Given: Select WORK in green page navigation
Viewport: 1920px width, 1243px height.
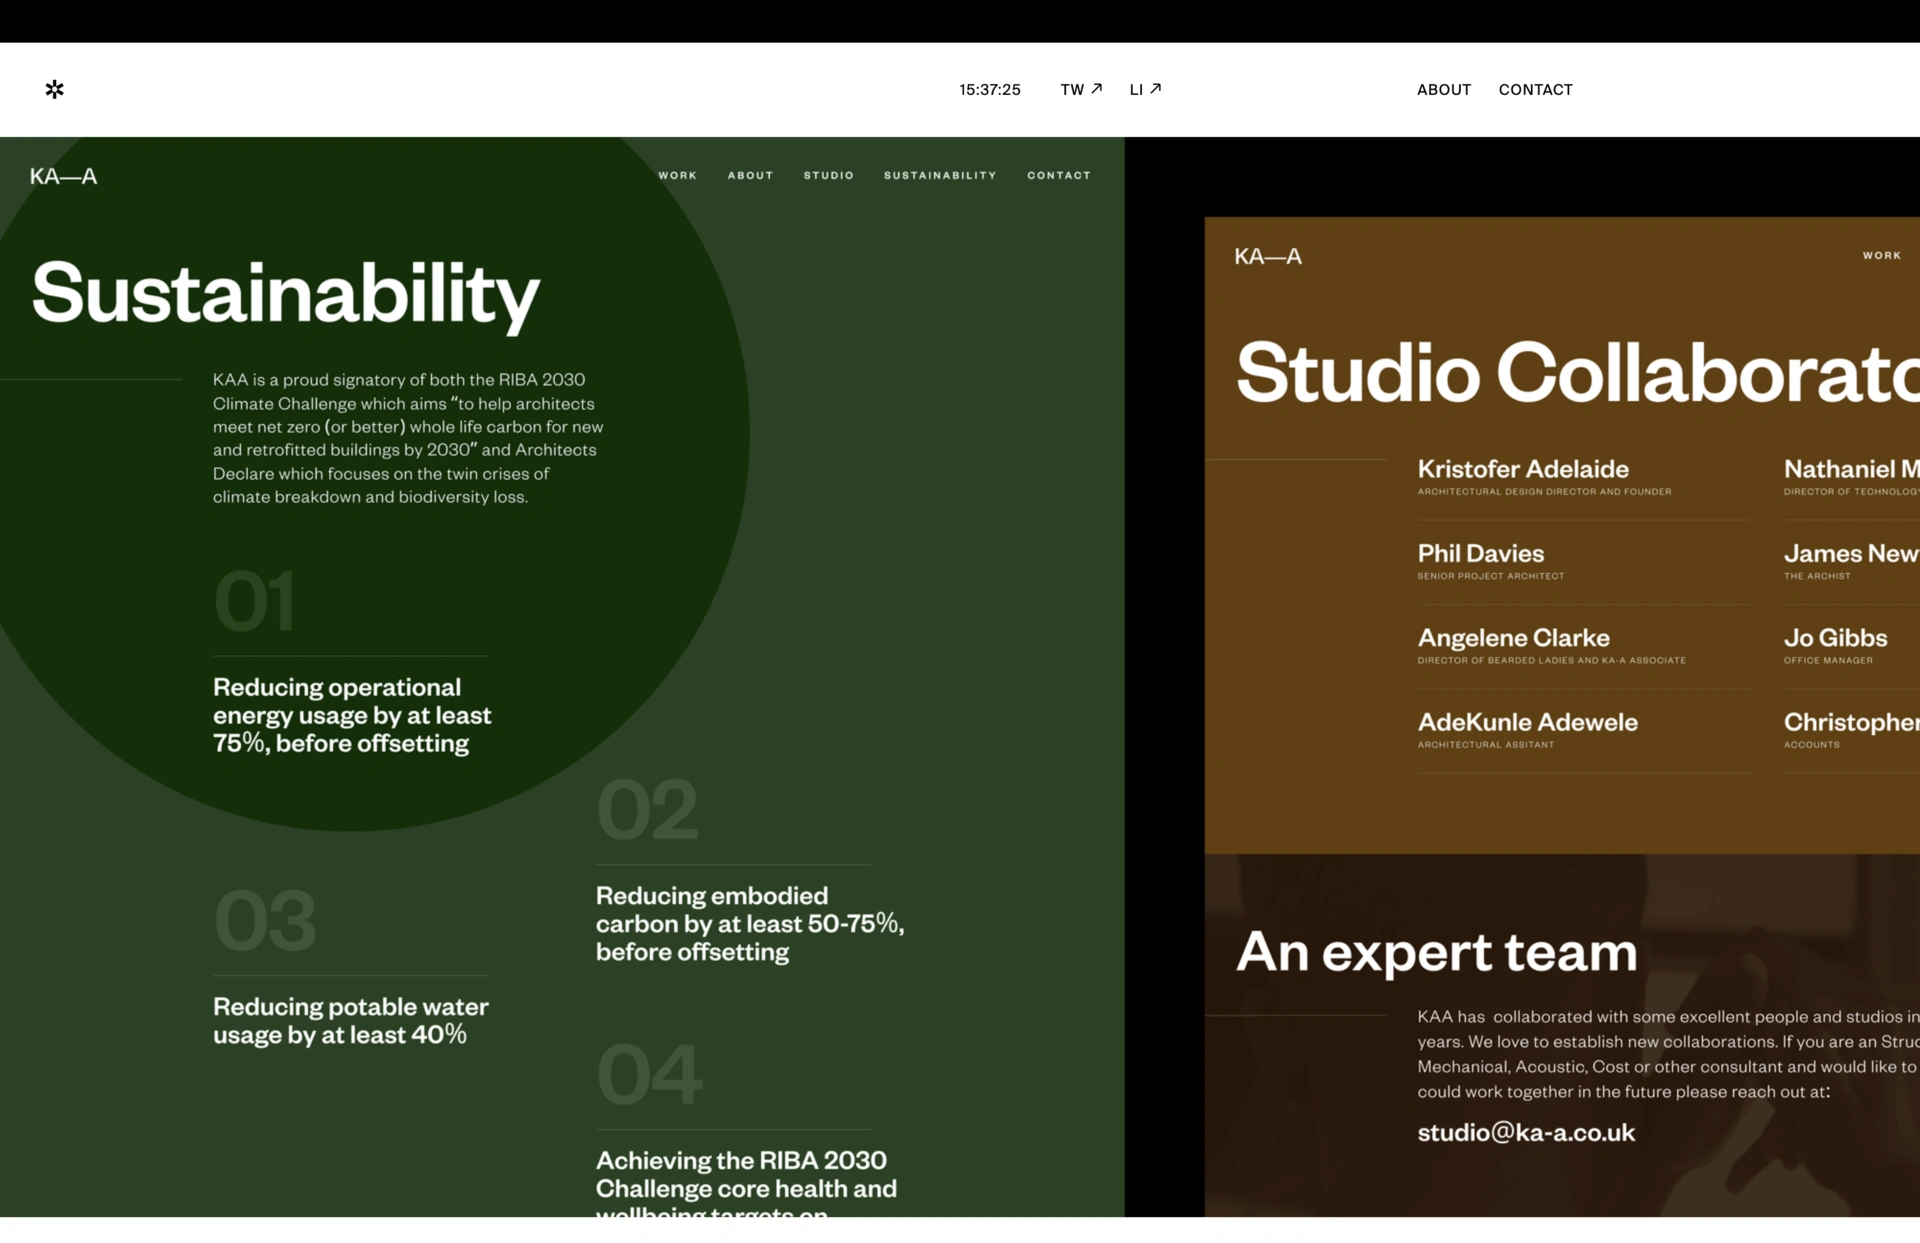Looking at the screenshot, I should point(677,176).
